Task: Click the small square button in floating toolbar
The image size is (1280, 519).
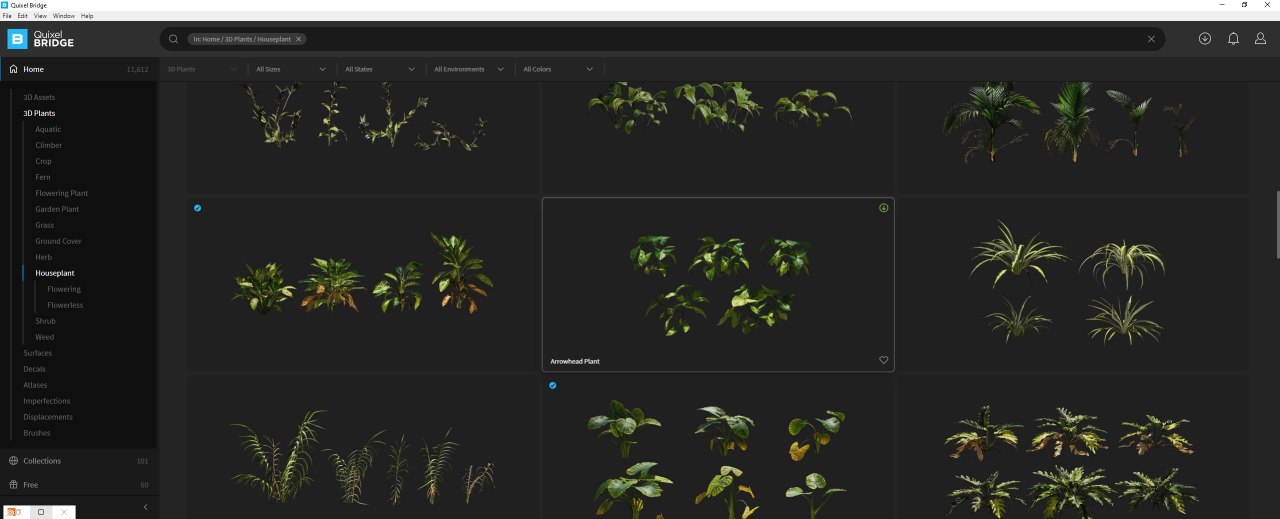Action: pyautogui.click(x=41, y=512)
